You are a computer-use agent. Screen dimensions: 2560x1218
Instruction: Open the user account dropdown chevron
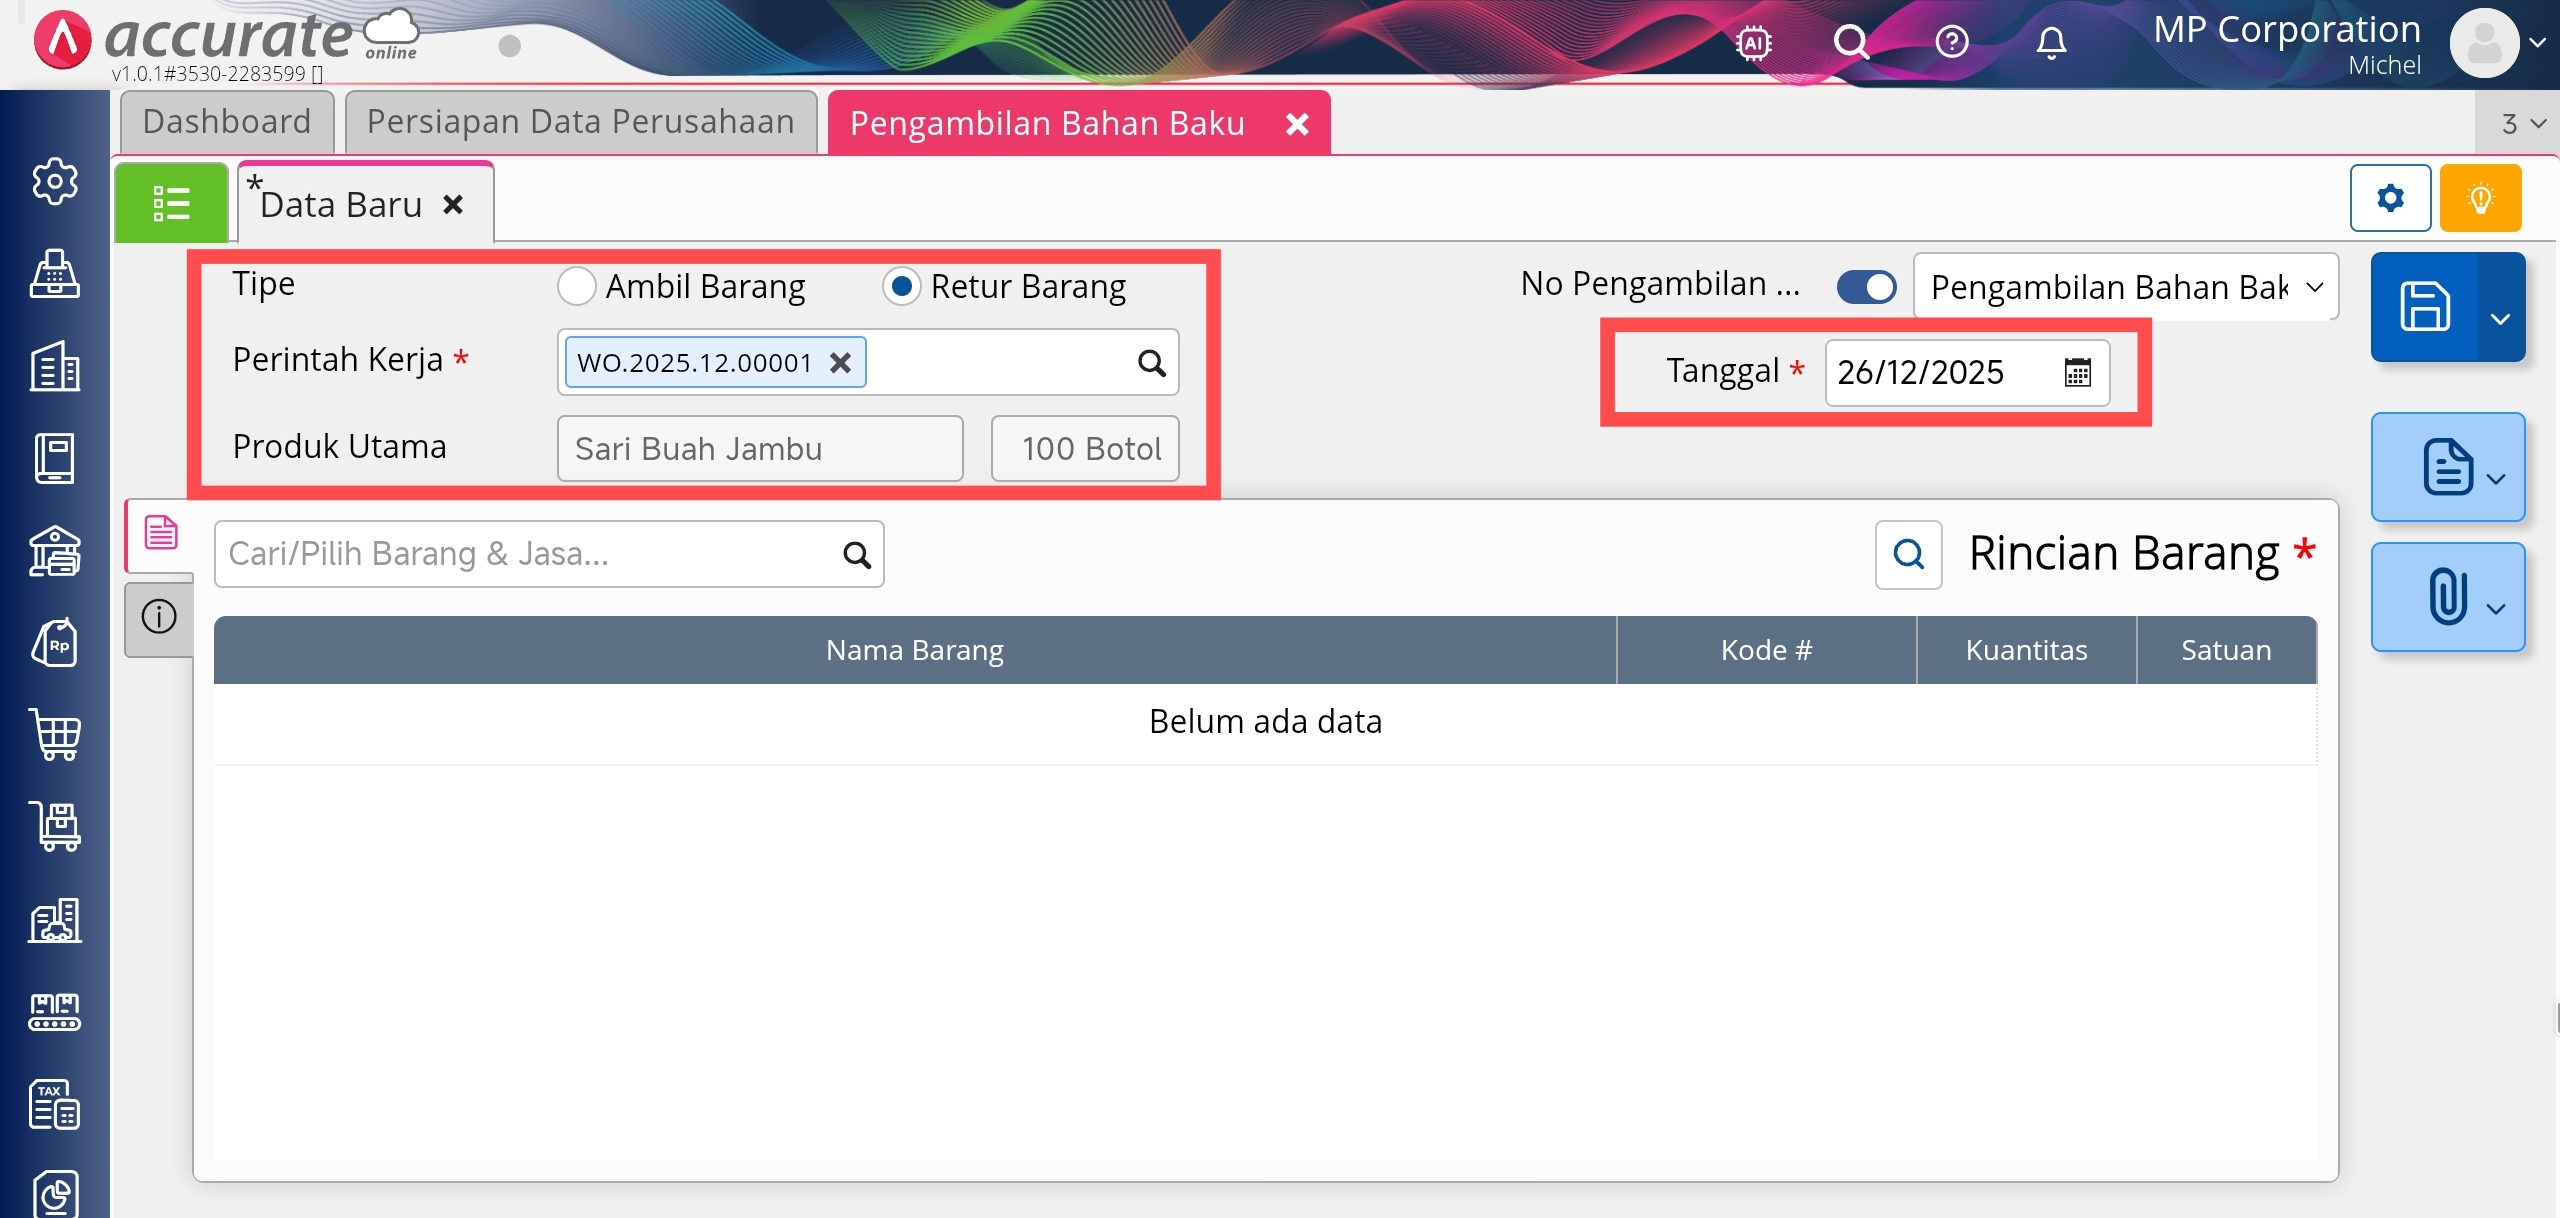(2537, 42)
